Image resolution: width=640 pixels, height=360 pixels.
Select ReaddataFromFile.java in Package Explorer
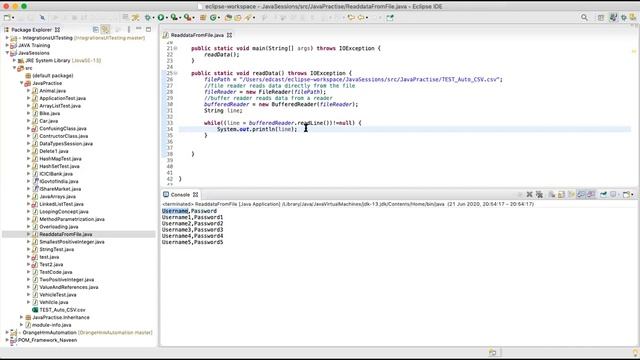(x=65, y=234)
